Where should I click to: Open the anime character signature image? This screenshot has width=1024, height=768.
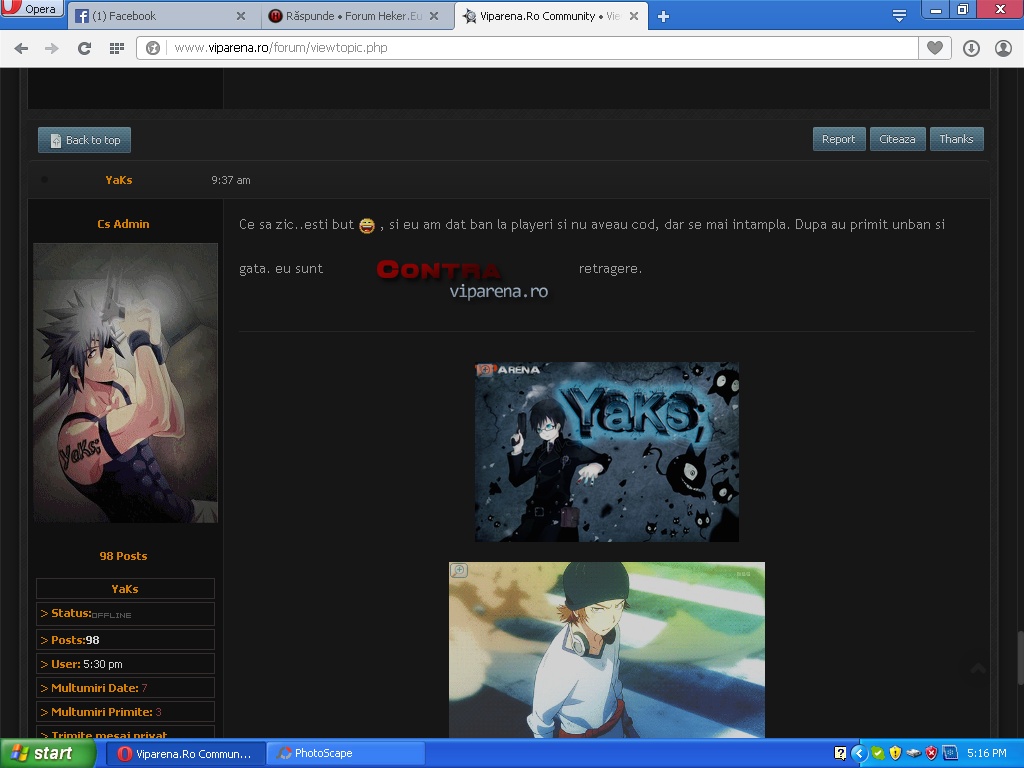click(x=607, y=650)
